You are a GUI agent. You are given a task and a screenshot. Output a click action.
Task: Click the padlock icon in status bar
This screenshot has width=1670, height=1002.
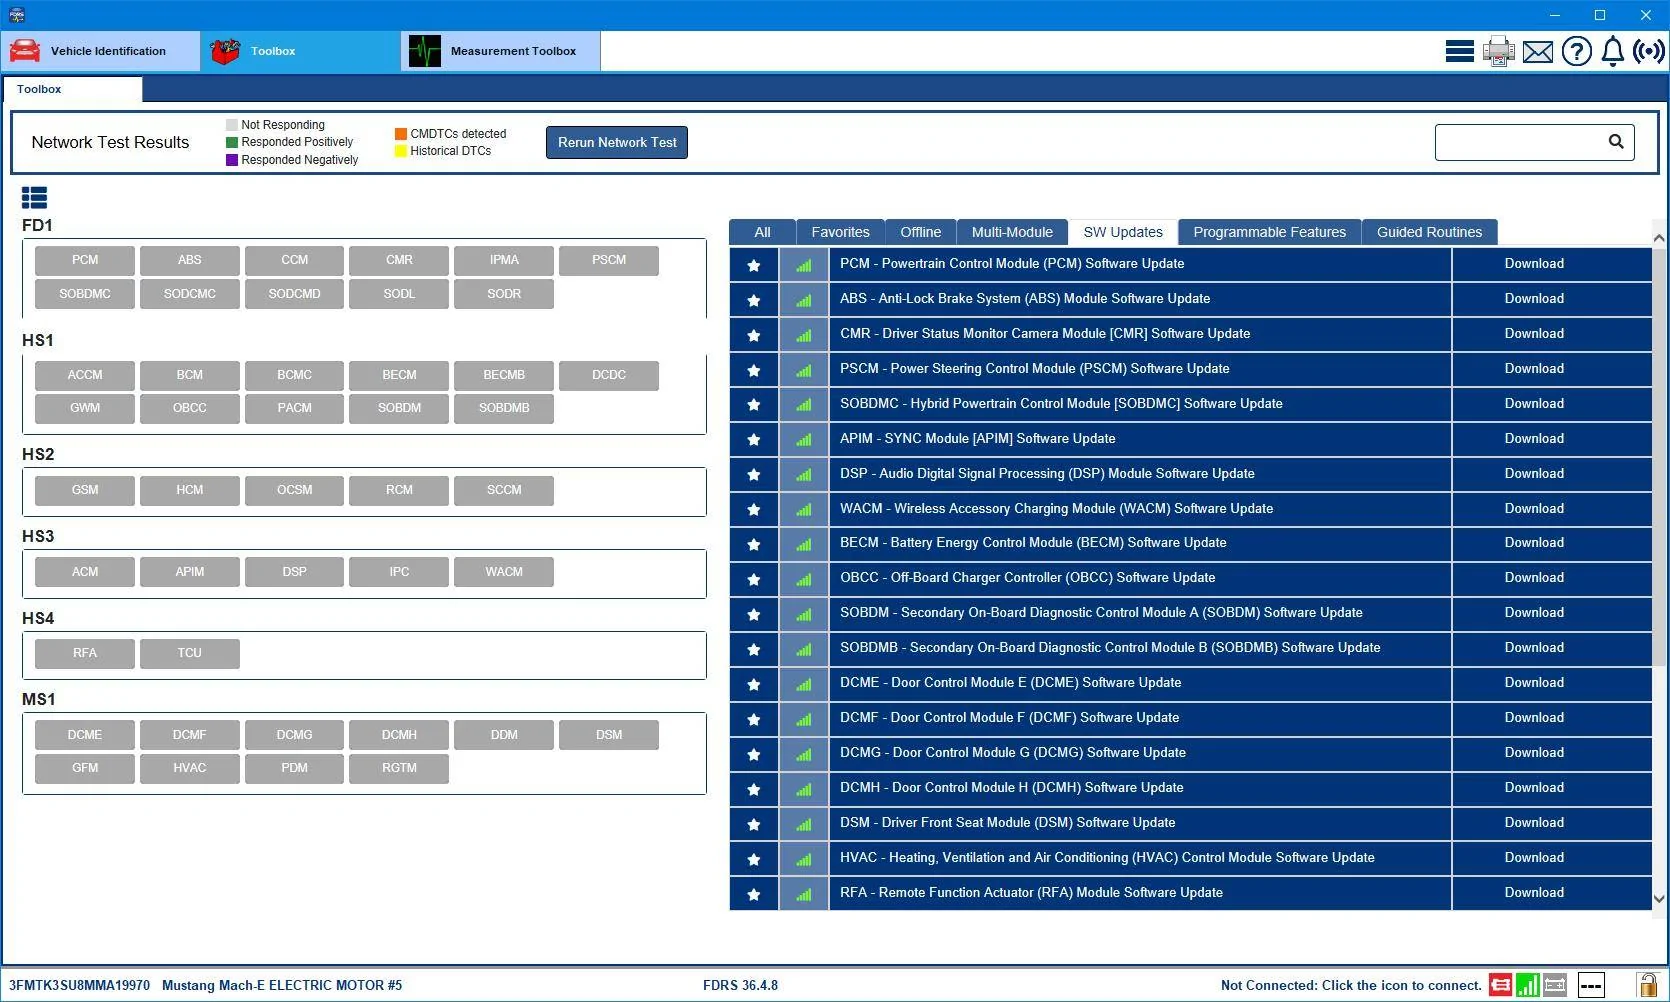1646,985
